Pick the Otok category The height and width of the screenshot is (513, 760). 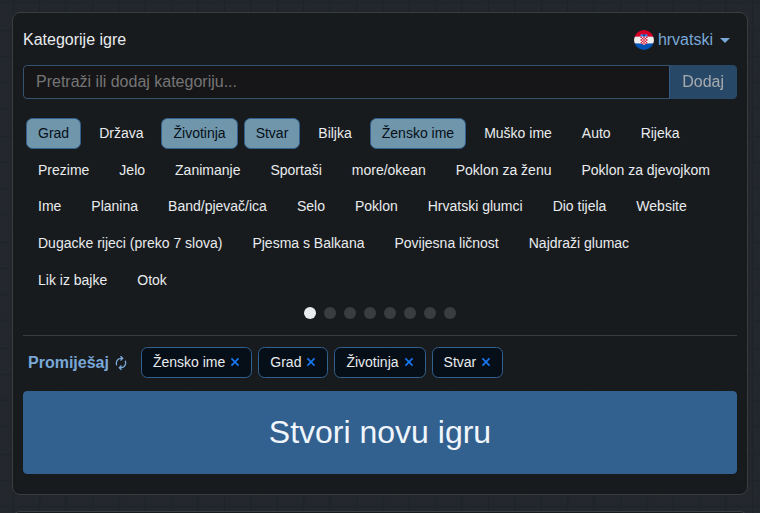pyautogui.click(x=152, y=280)
